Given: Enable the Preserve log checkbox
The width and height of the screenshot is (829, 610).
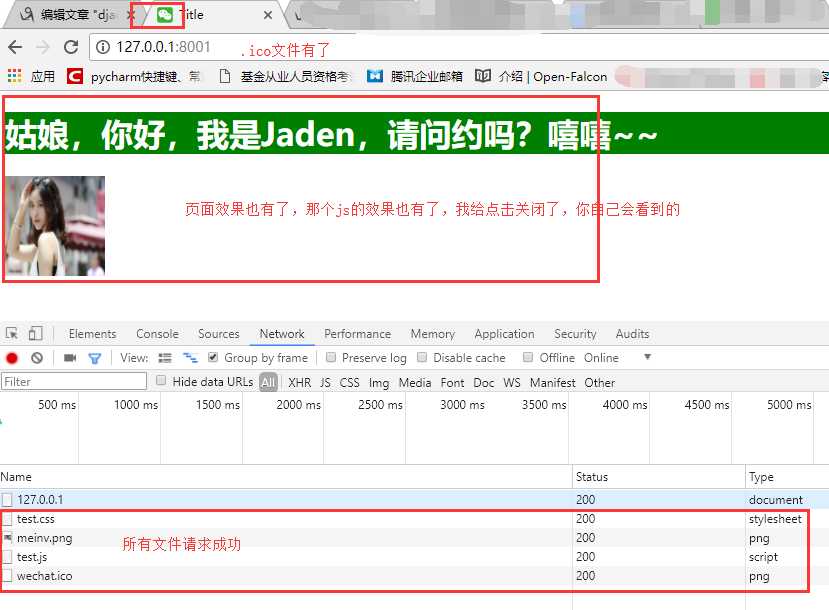Looking at the screenshot, I should click(x=331, y=357).
